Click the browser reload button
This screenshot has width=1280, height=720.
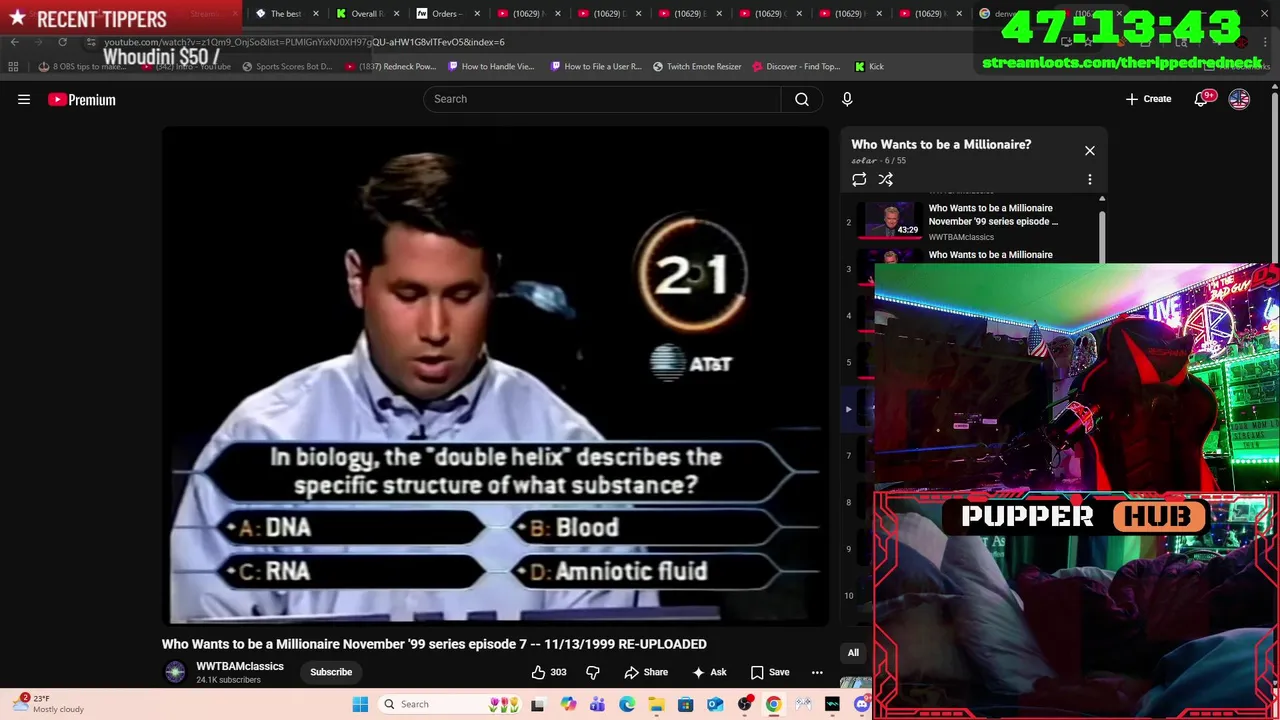(62, 42)
